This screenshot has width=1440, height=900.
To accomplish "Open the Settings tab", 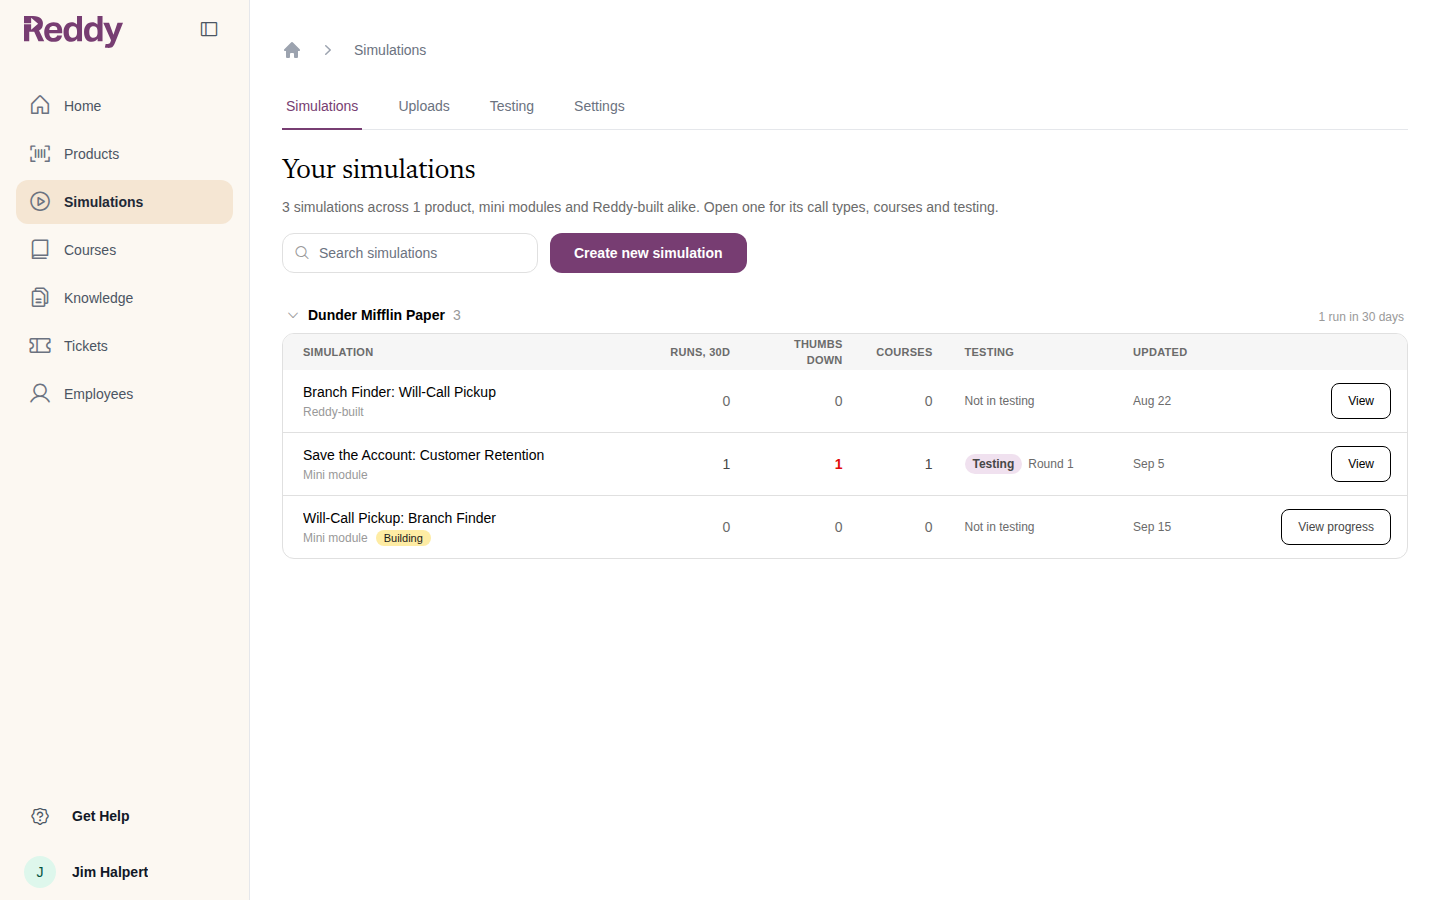I will tap(599, 106).
